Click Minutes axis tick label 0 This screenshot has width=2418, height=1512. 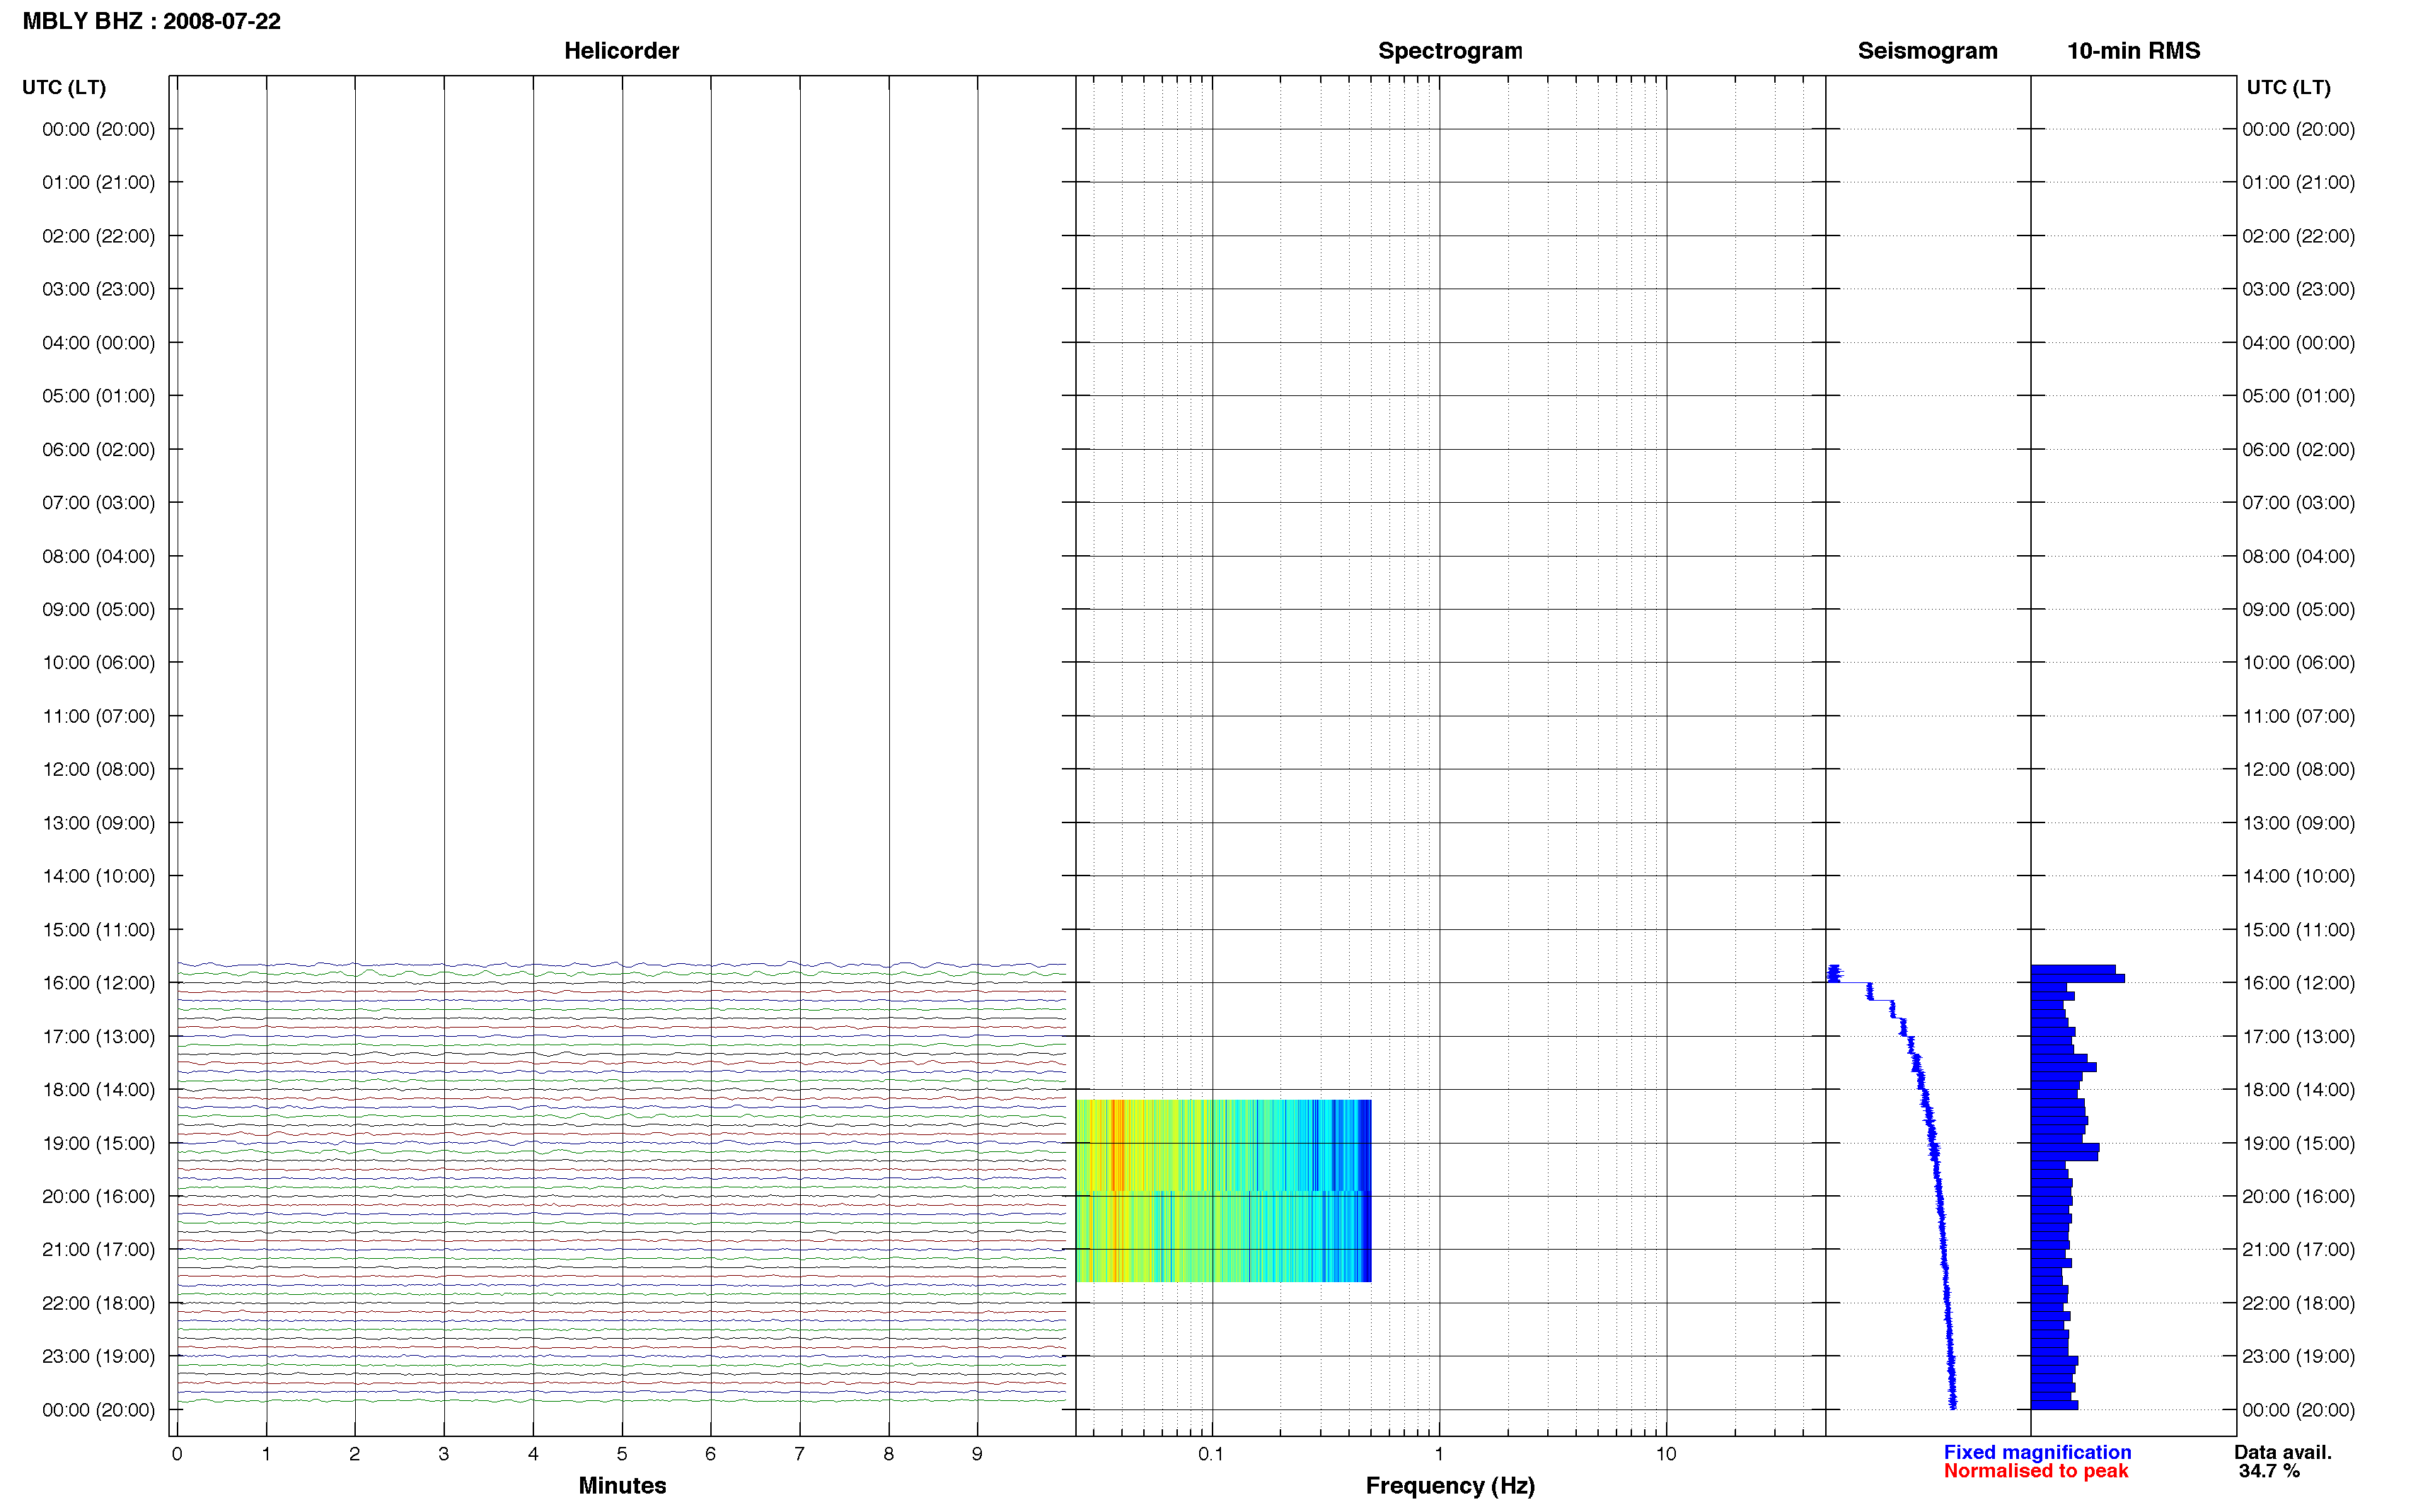pyautogui.click(x=177, y=1454)
